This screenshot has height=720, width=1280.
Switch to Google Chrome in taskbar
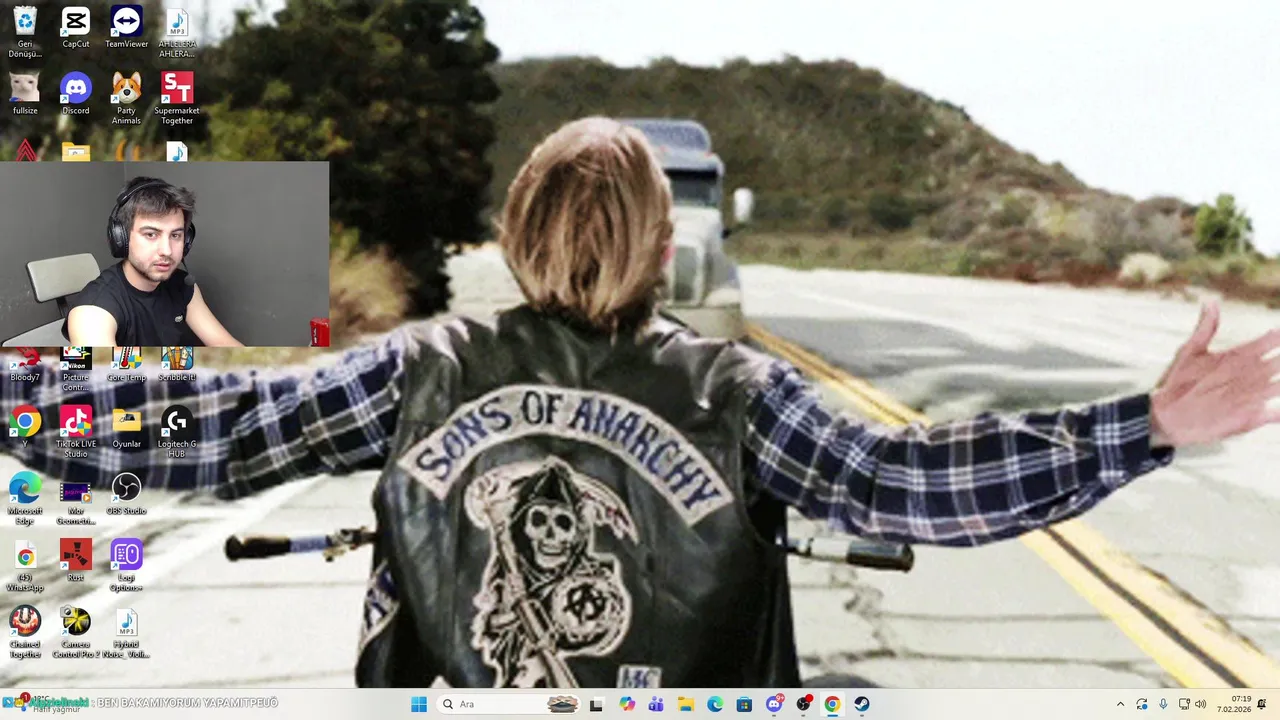[832, 704]
